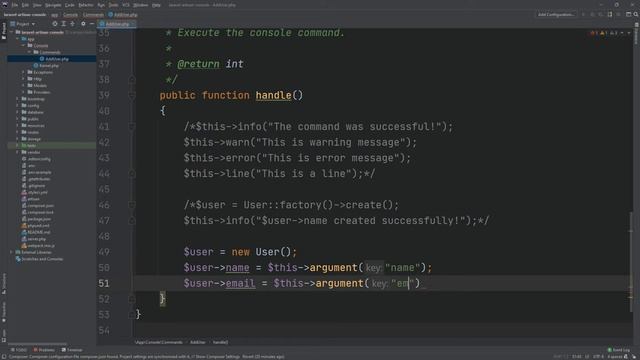Open the Navigate menu
Image resolution: width=640 pixels, height=360 pixels.
[x=53, y=5]
